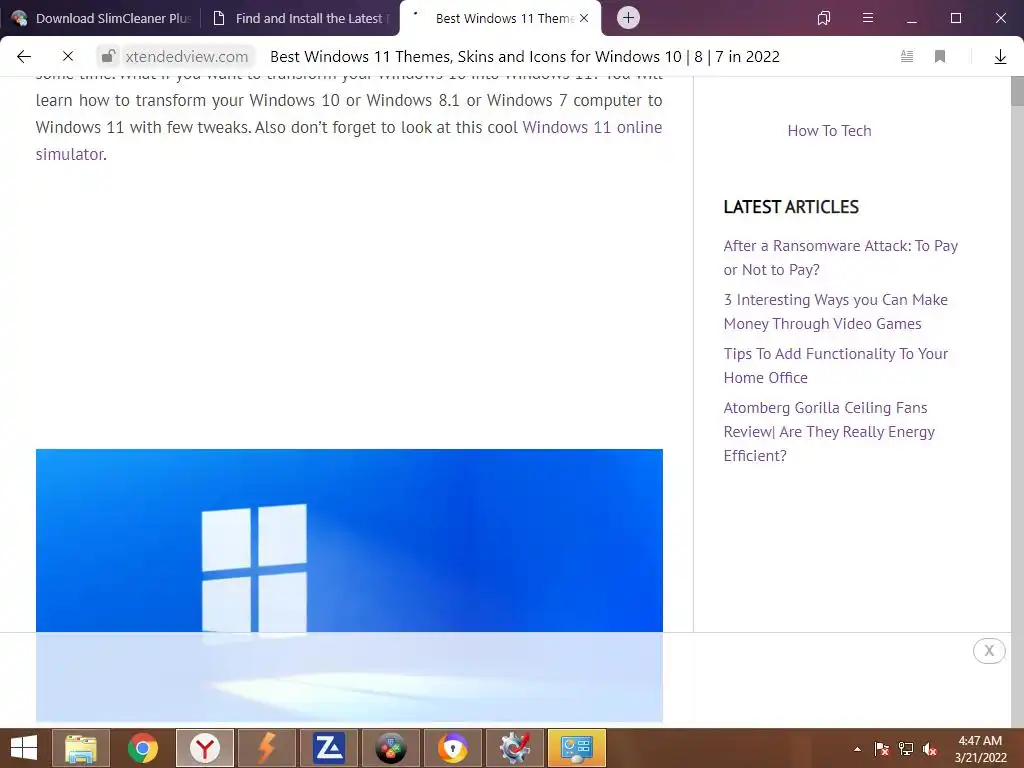Viewport: 1024px width, 768px height.
Task: Click the site security lock icon
Action: coord(108,56)
